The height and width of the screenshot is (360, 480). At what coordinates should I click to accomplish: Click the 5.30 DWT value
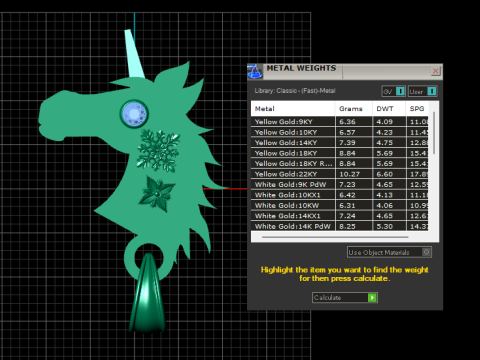click(x=384, y=226)
